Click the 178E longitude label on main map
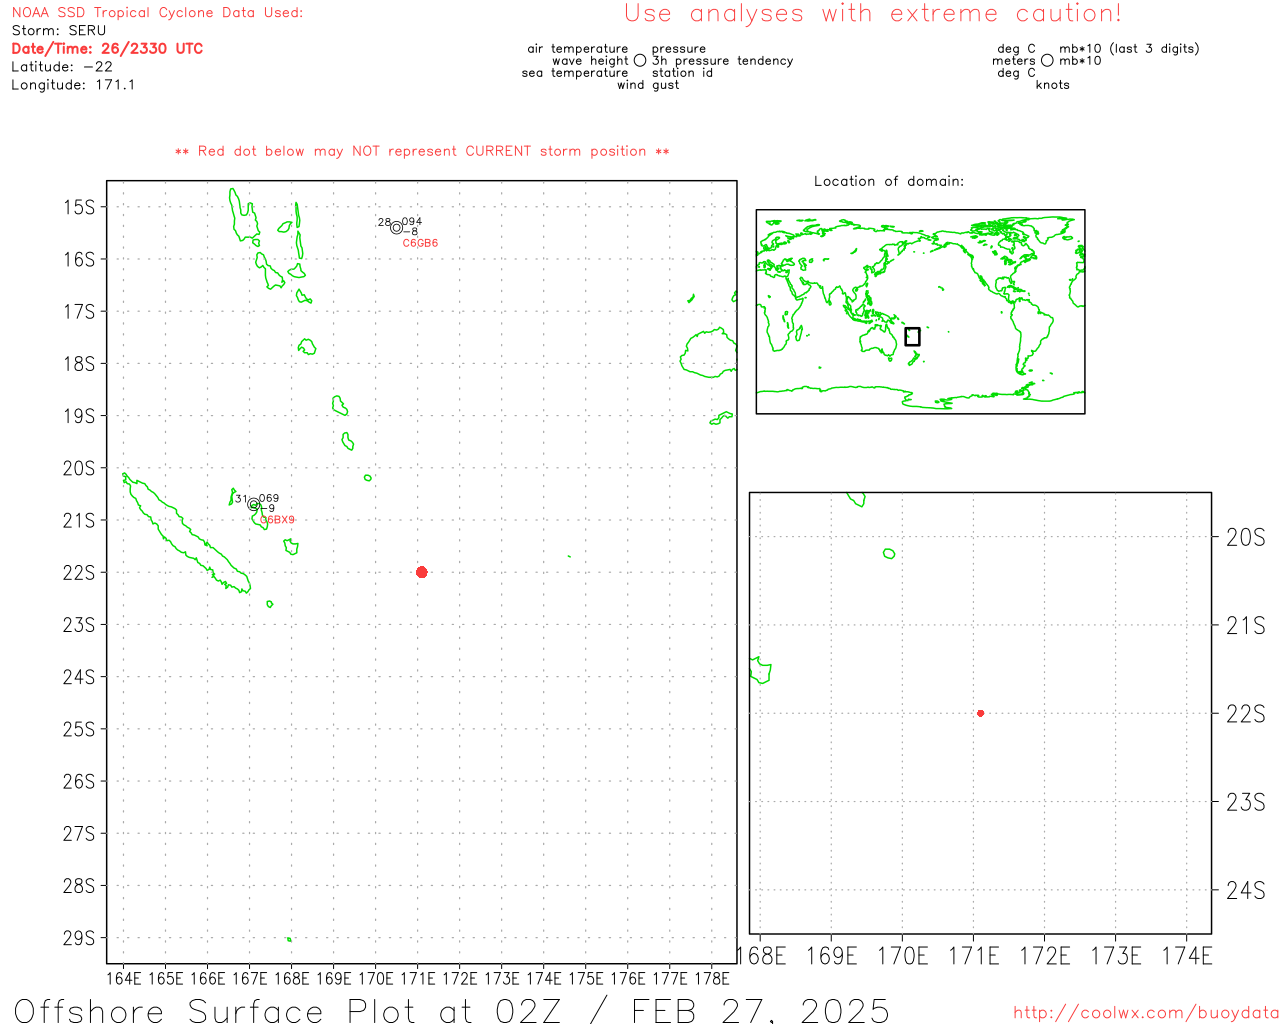1280x1024 pixels. [x=712, y=978]
